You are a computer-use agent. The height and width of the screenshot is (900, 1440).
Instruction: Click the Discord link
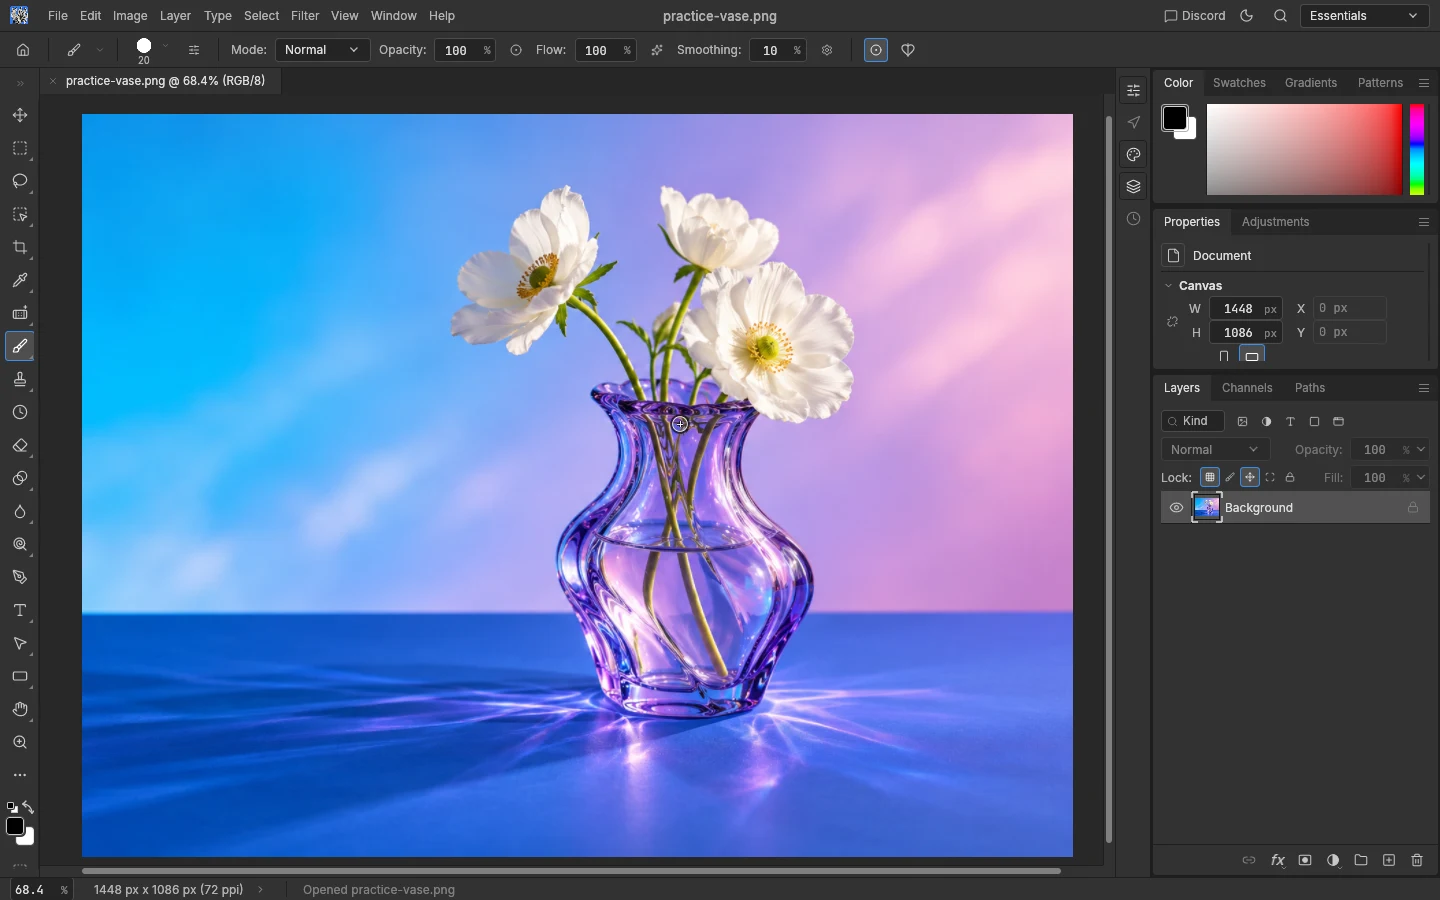click(1195, 16)
